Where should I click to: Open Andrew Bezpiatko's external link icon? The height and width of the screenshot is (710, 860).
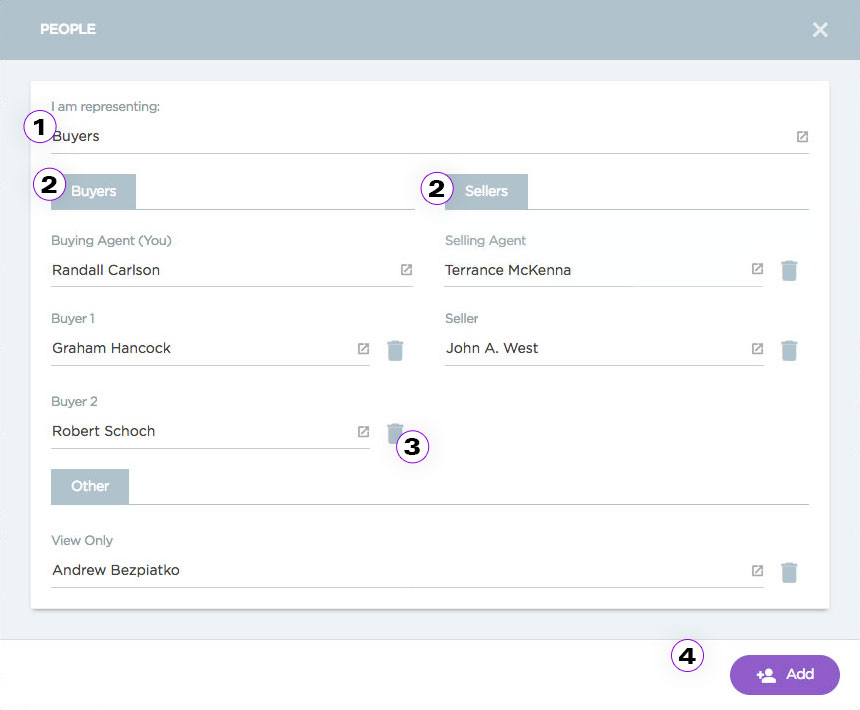pos(757,571)
